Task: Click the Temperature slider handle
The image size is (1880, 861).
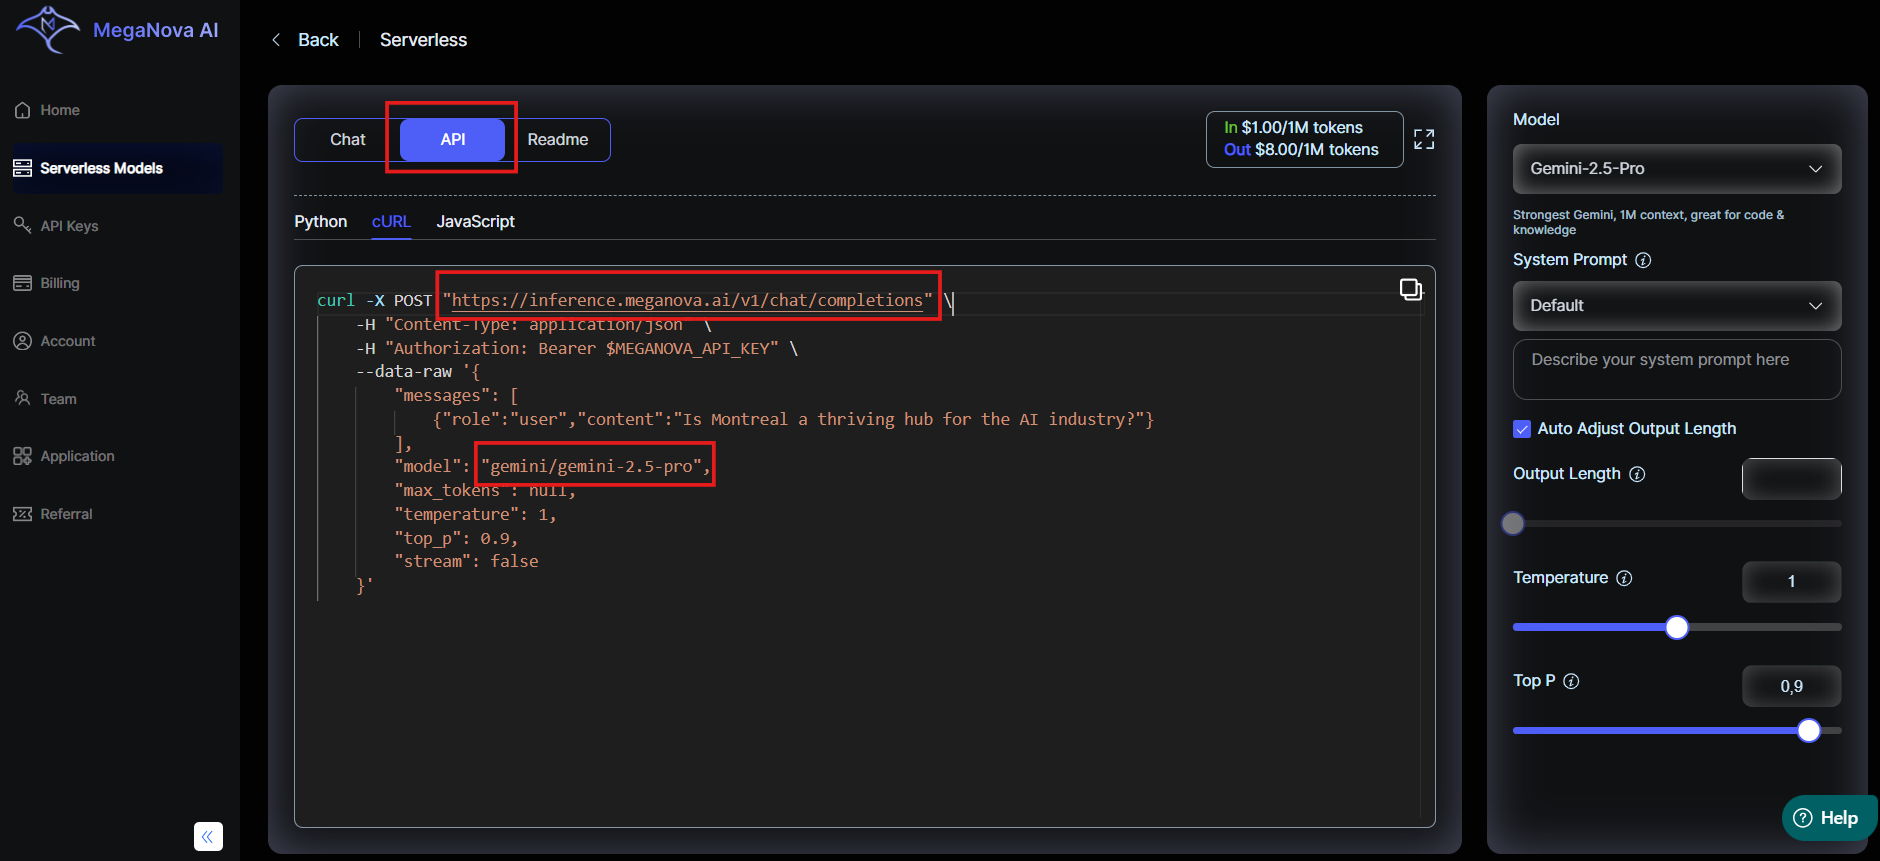Action: 1677,627
